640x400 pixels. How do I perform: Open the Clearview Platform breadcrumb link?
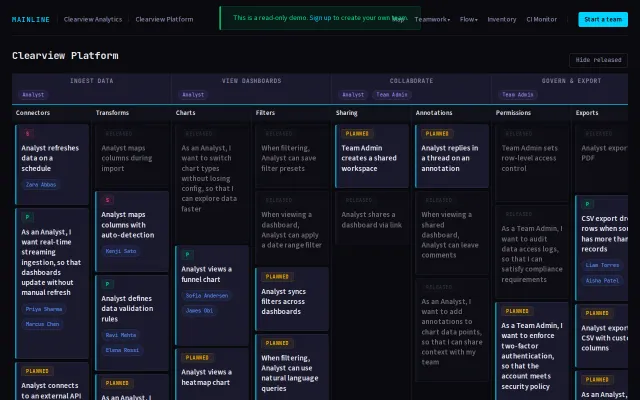click(x=164, y=19)
